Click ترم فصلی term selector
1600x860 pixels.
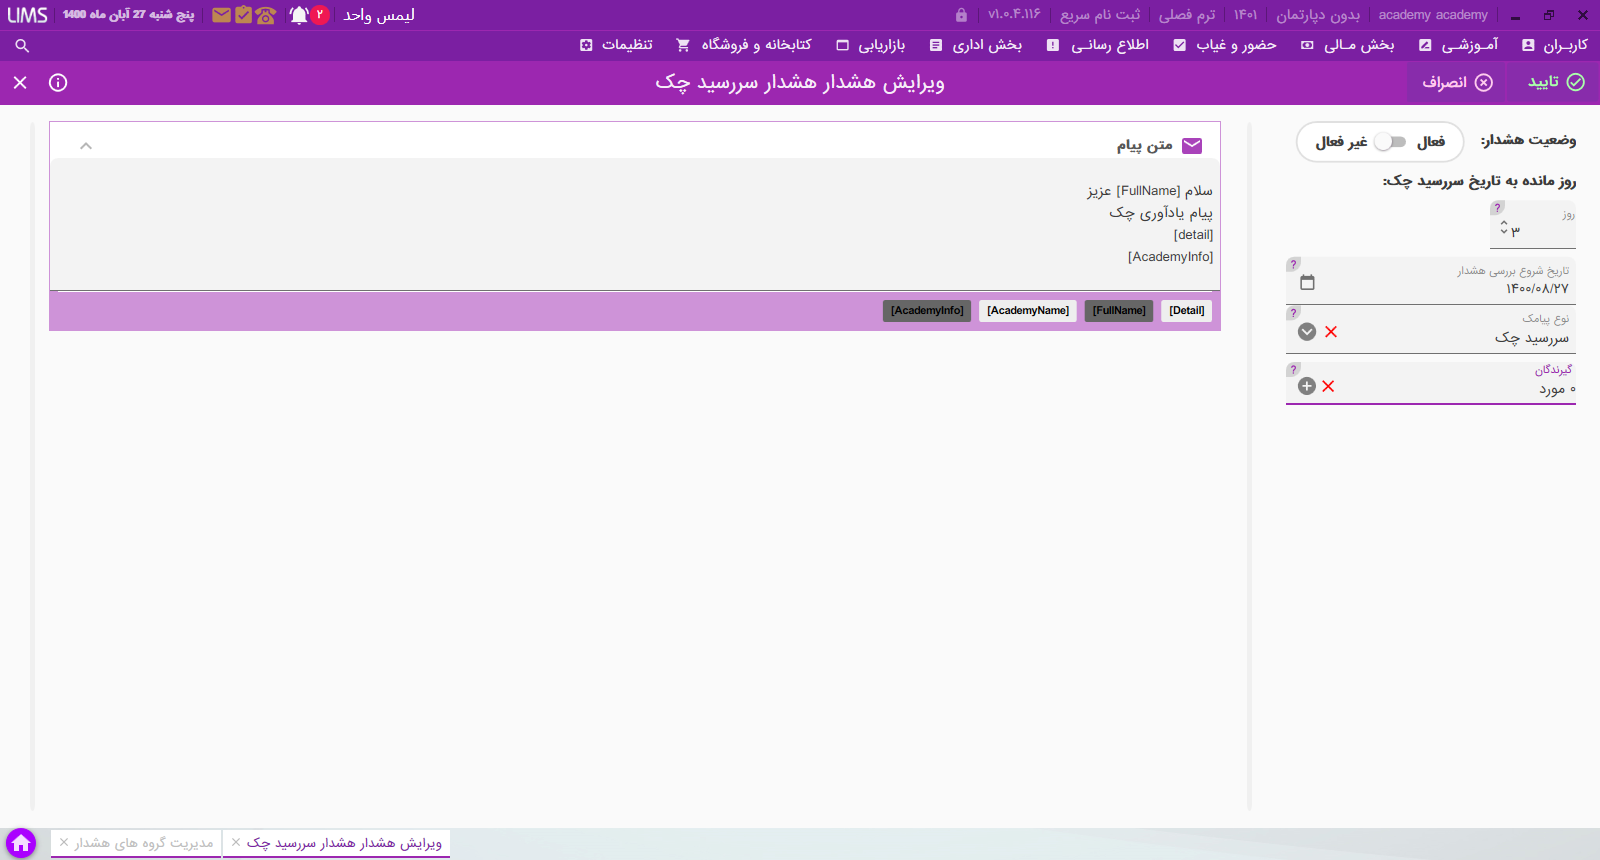(x=1187, y=15)
